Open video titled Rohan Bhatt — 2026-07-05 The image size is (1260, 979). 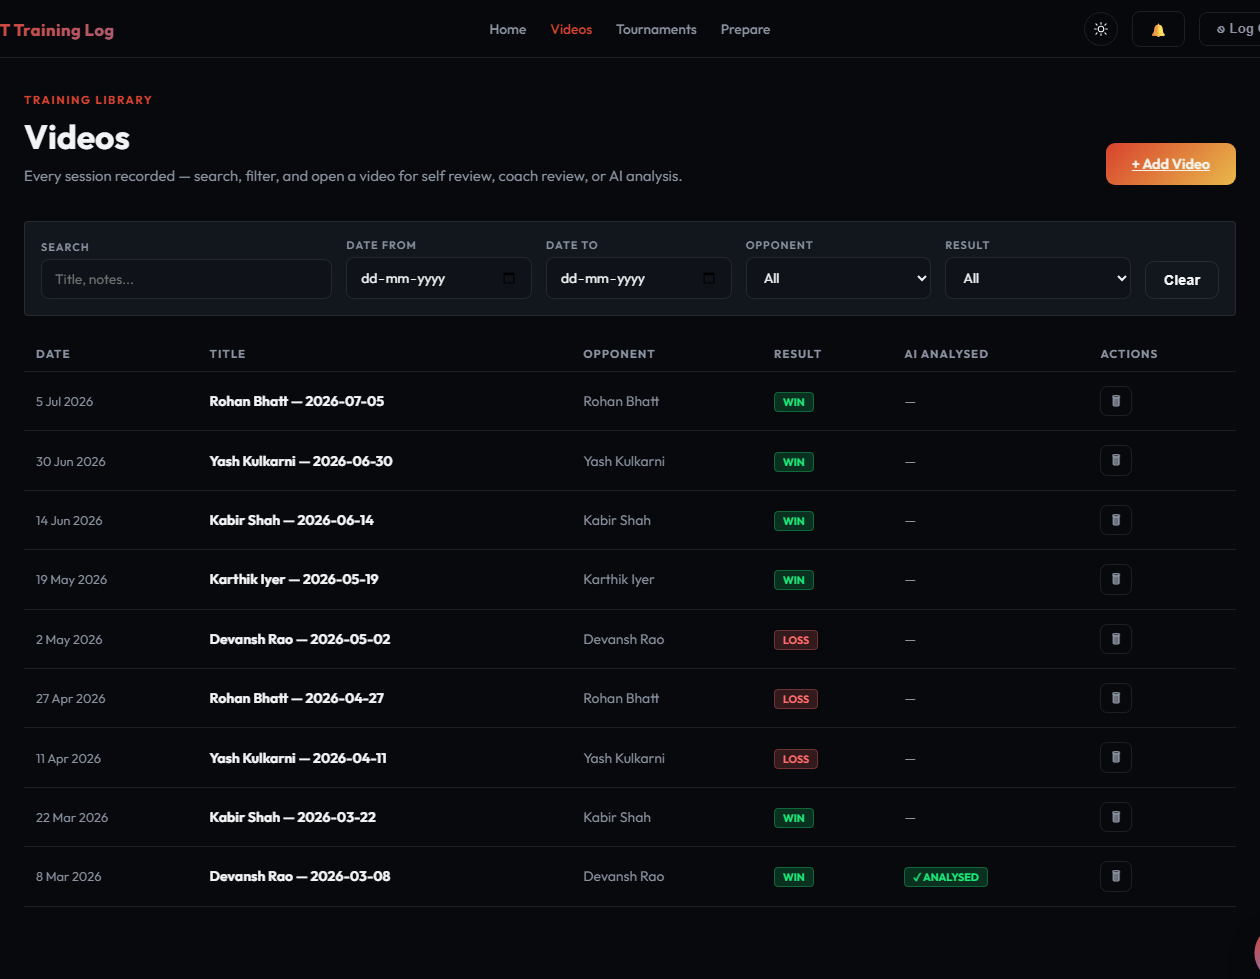click(297, 401)
